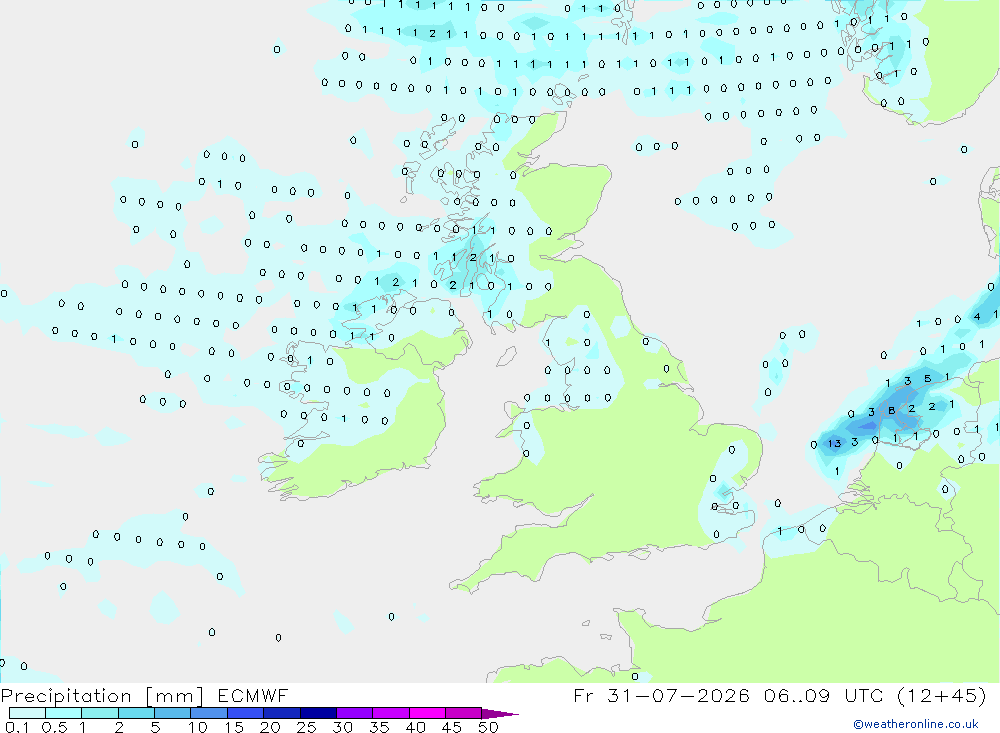Click the legend scale label '50'
Screen dimensions: 1000x733
click(x=489, y=727)
